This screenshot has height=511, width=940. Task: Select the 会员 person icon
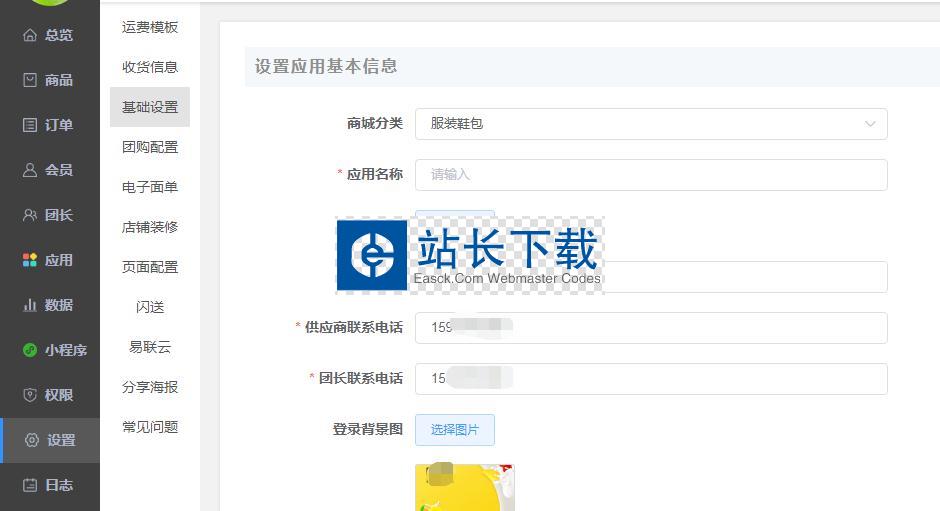(30, 170)
